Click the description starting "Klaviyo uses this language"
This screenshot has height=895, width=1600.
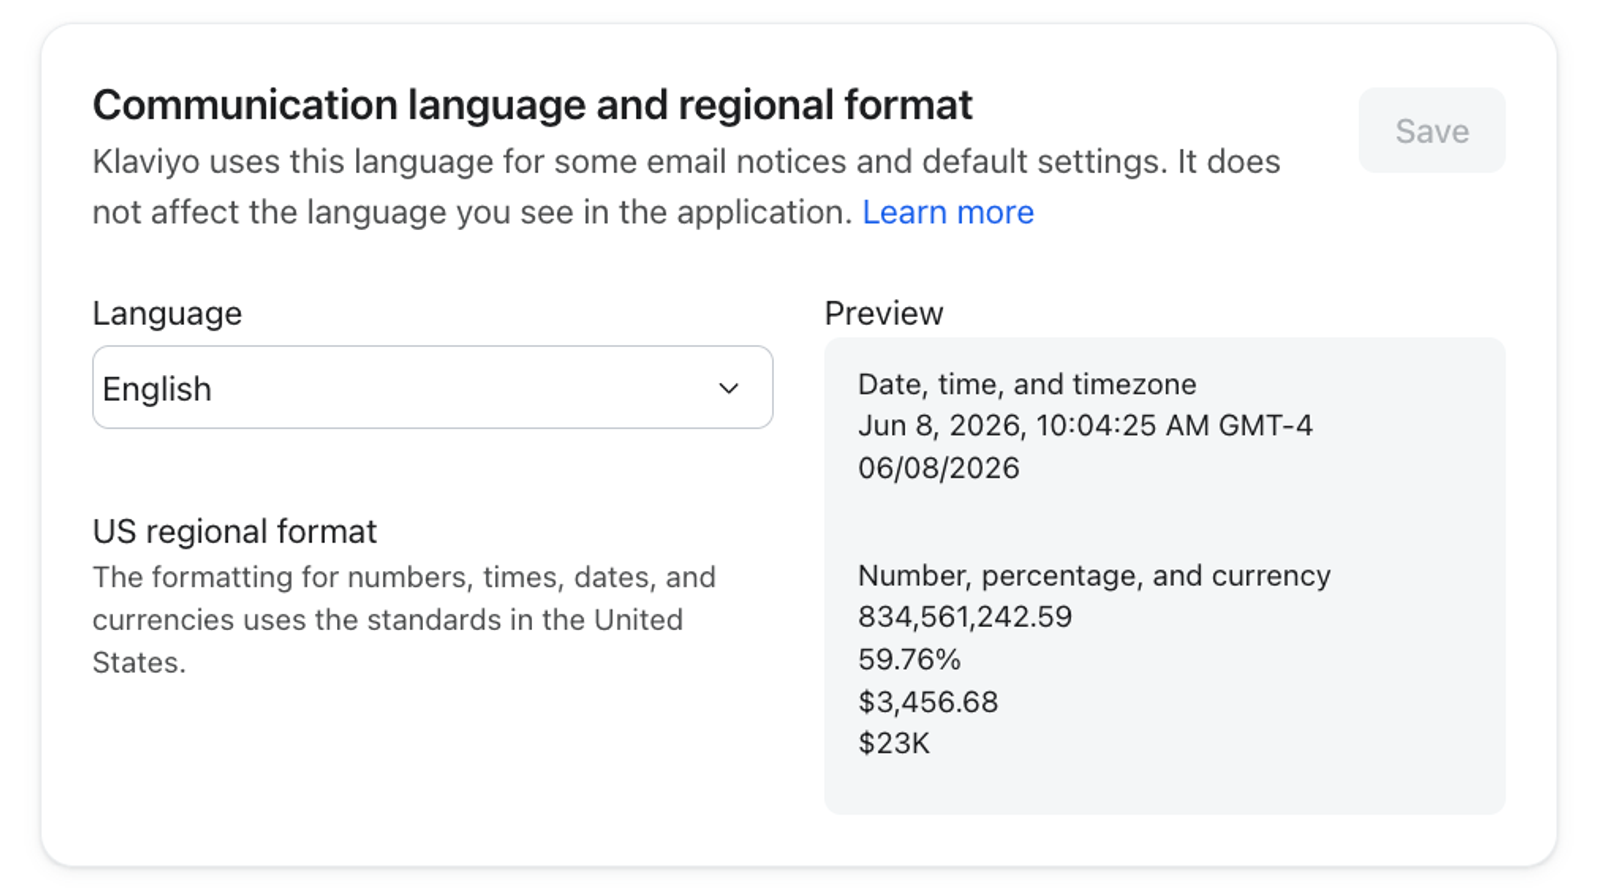686,187
